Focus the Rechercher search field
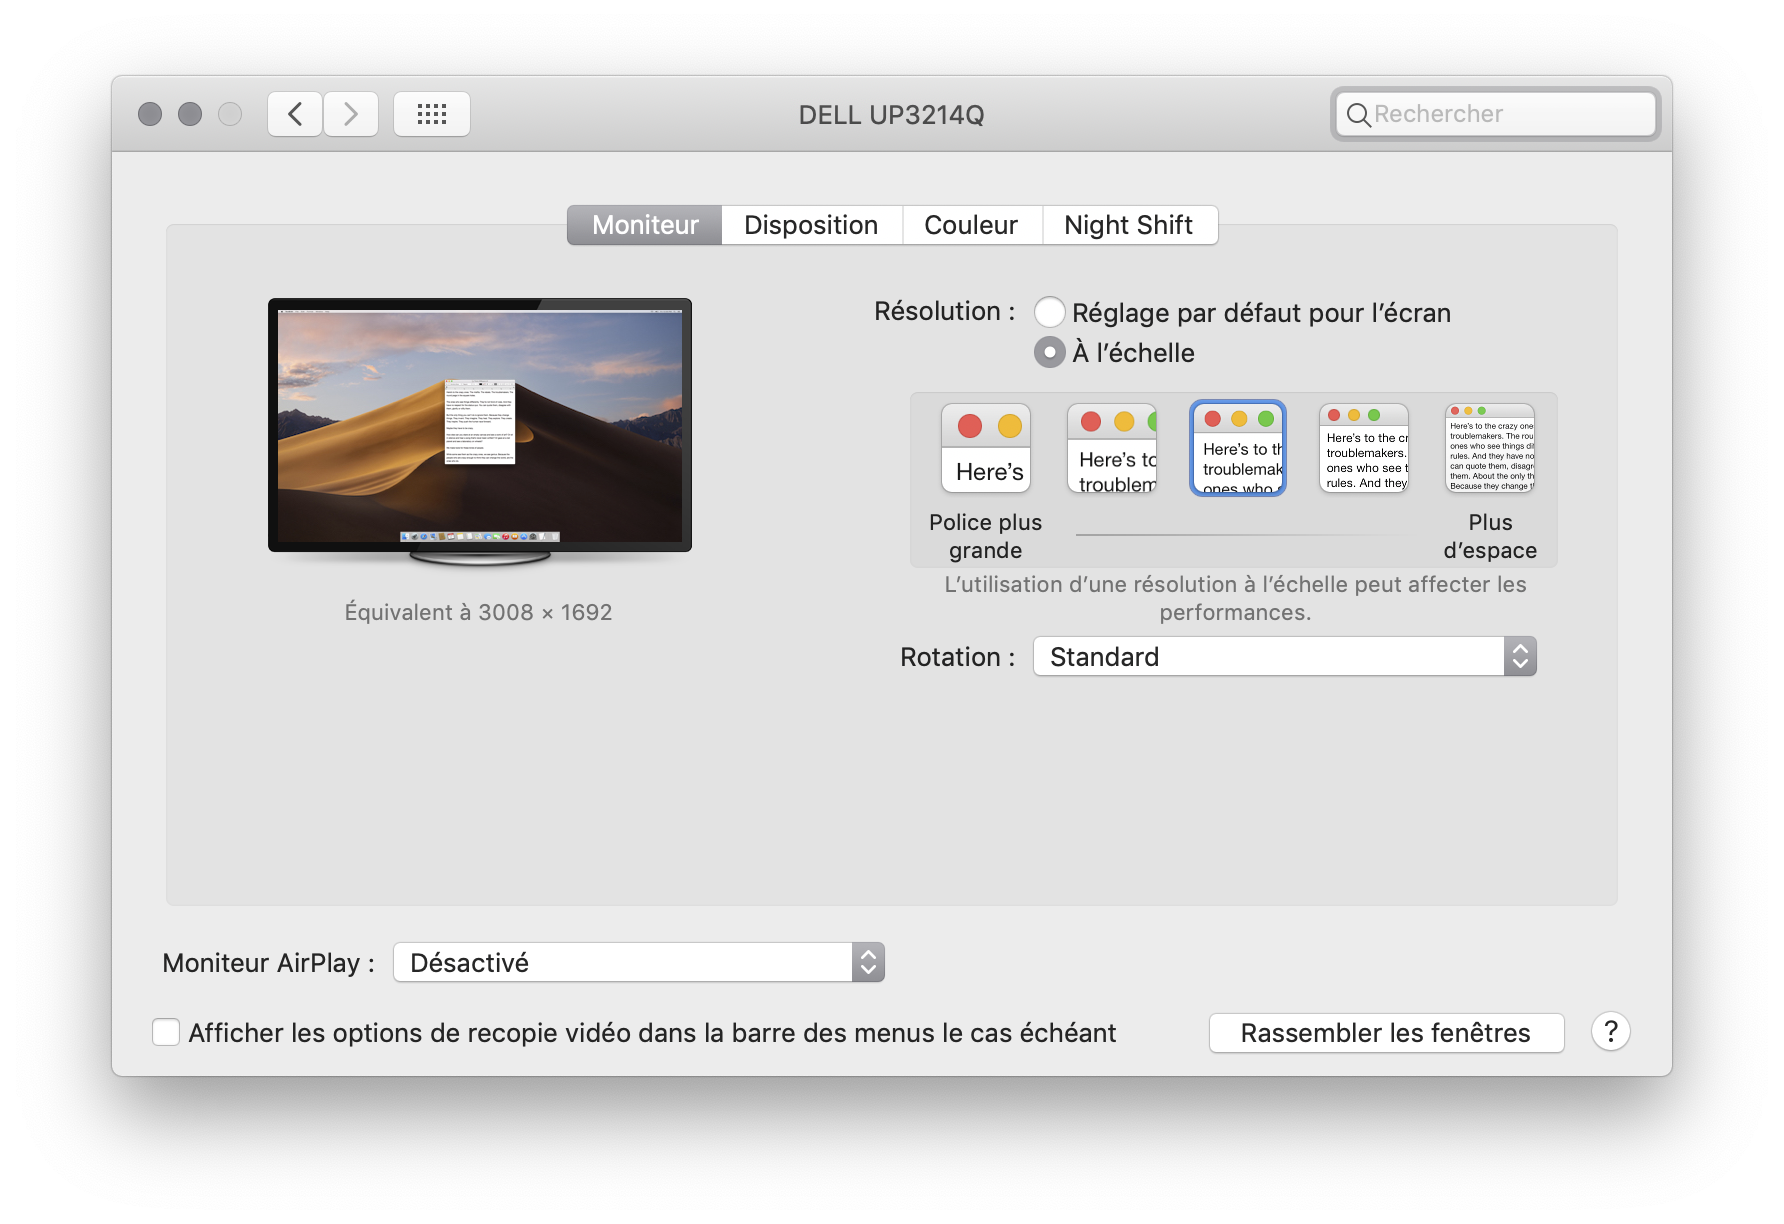 click(x=1496, y=114)
